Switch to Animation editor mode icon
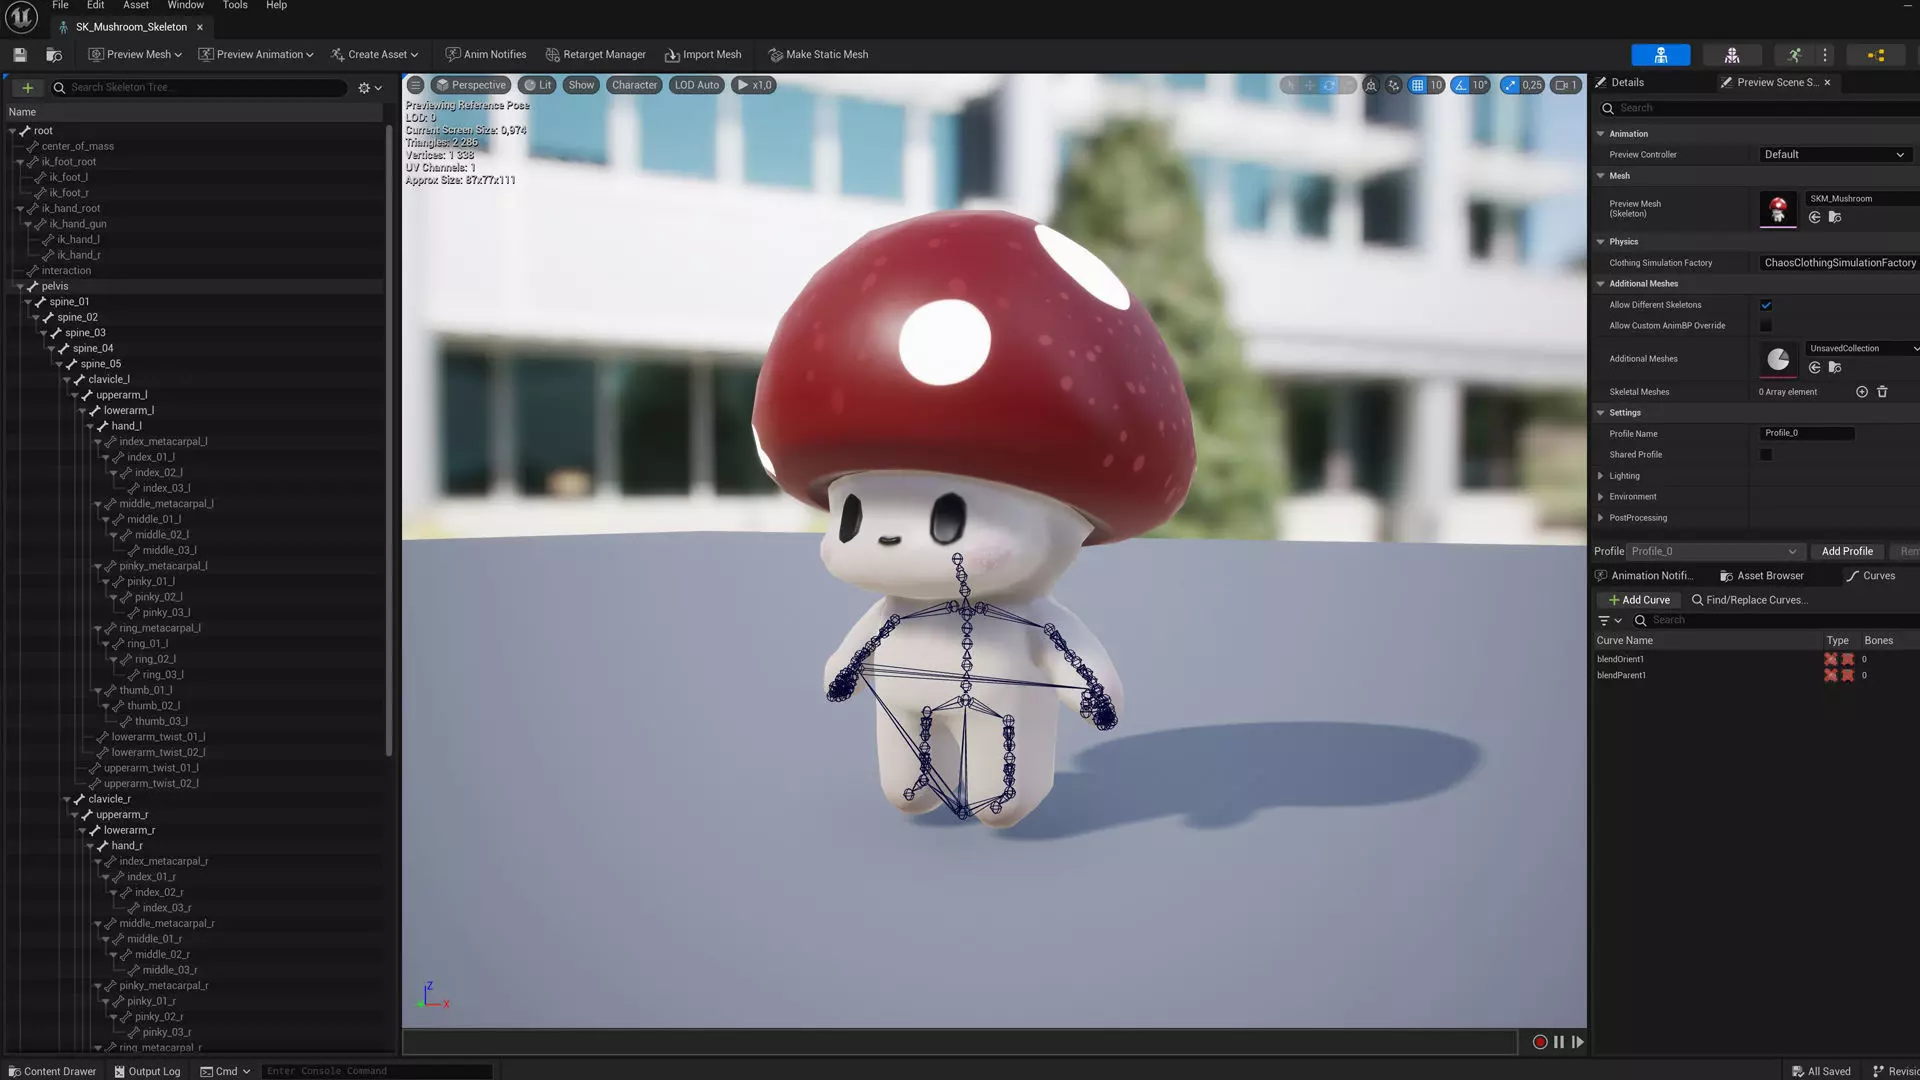 pyautogui.click(x=1794, y=55)
